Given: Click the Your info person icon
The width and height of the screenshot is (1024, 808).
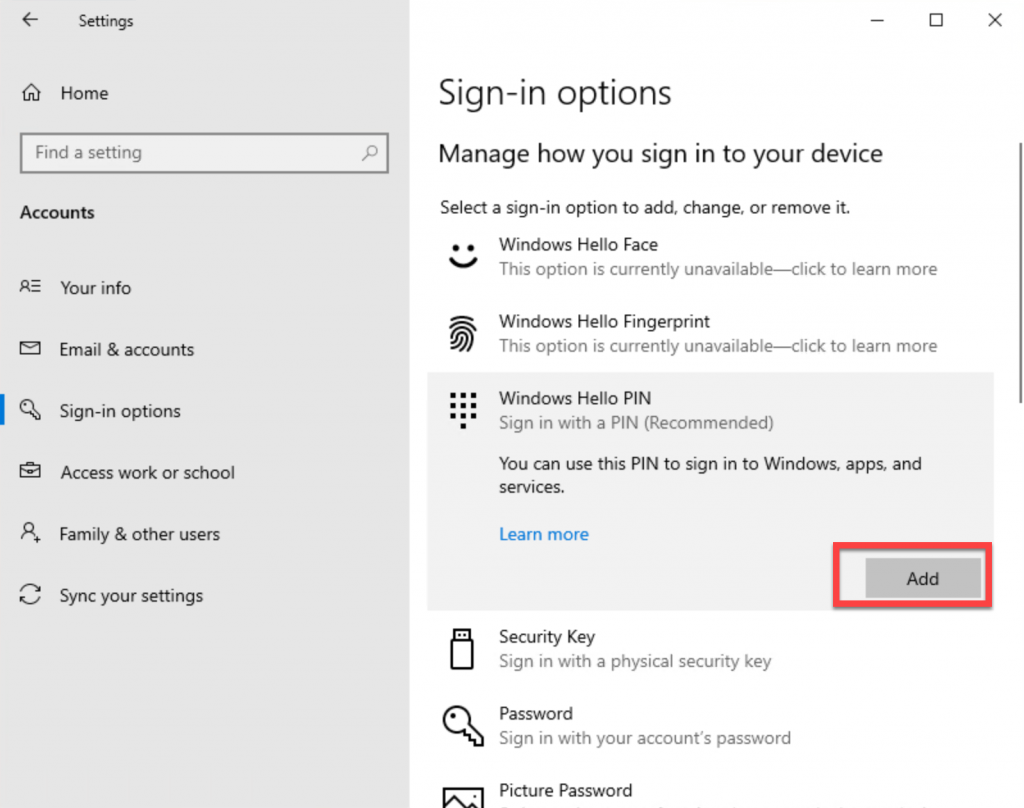Looking at the screenshot, I should coord(31,287).
